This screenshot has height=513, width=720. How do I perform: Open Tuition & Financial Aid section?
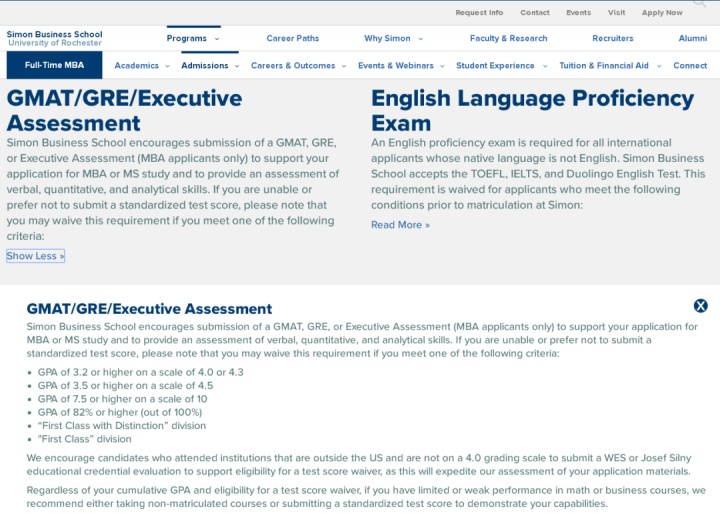tap(604, 66)
